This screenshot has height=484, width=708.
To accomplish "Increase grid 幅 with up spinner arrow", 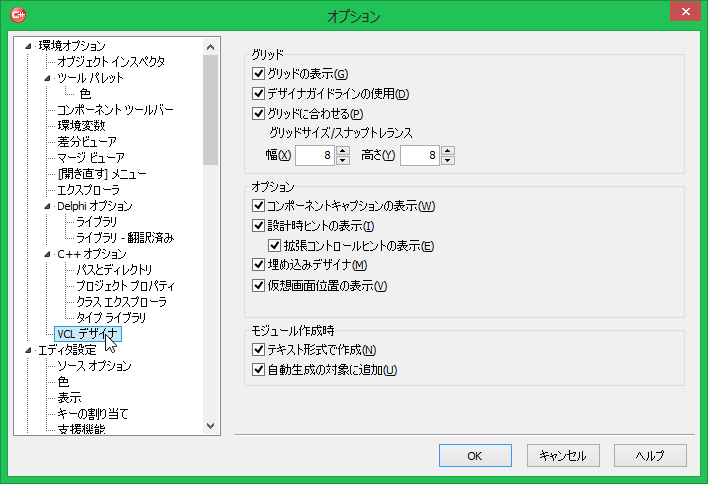I will coord(343,150).
